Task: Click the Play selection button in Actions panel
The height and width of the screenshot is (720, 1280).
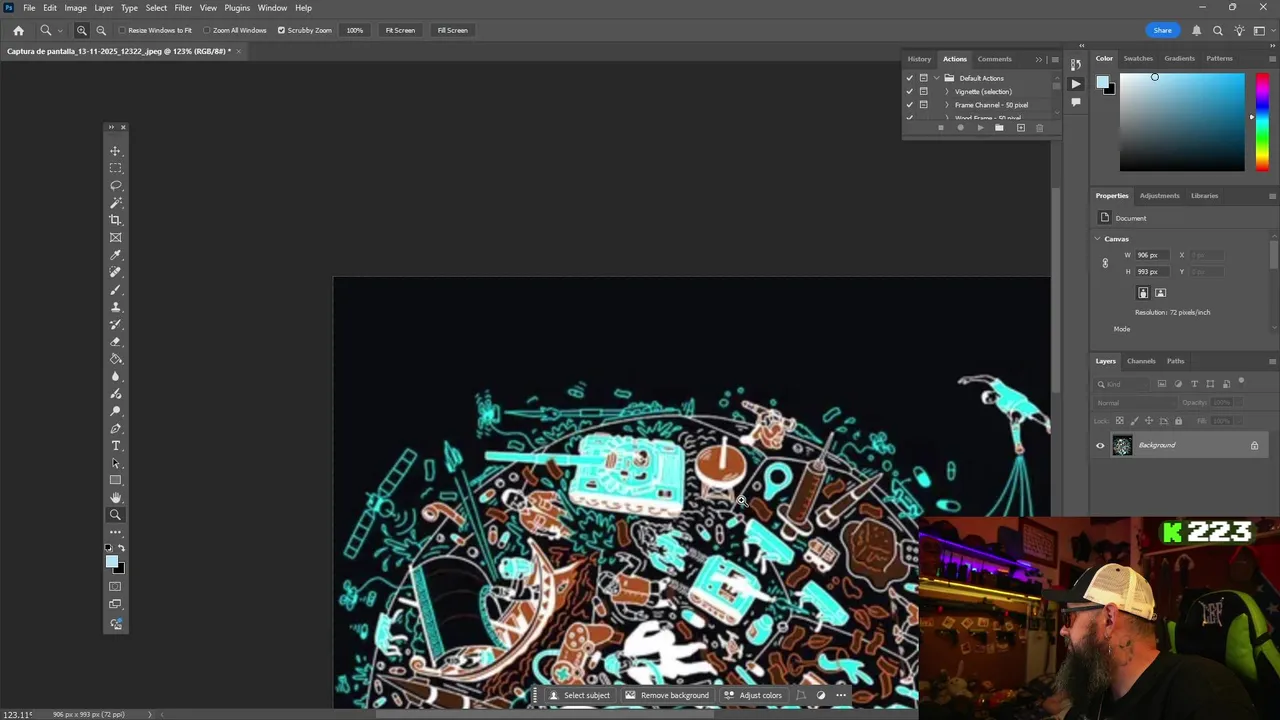Action: 980,128
